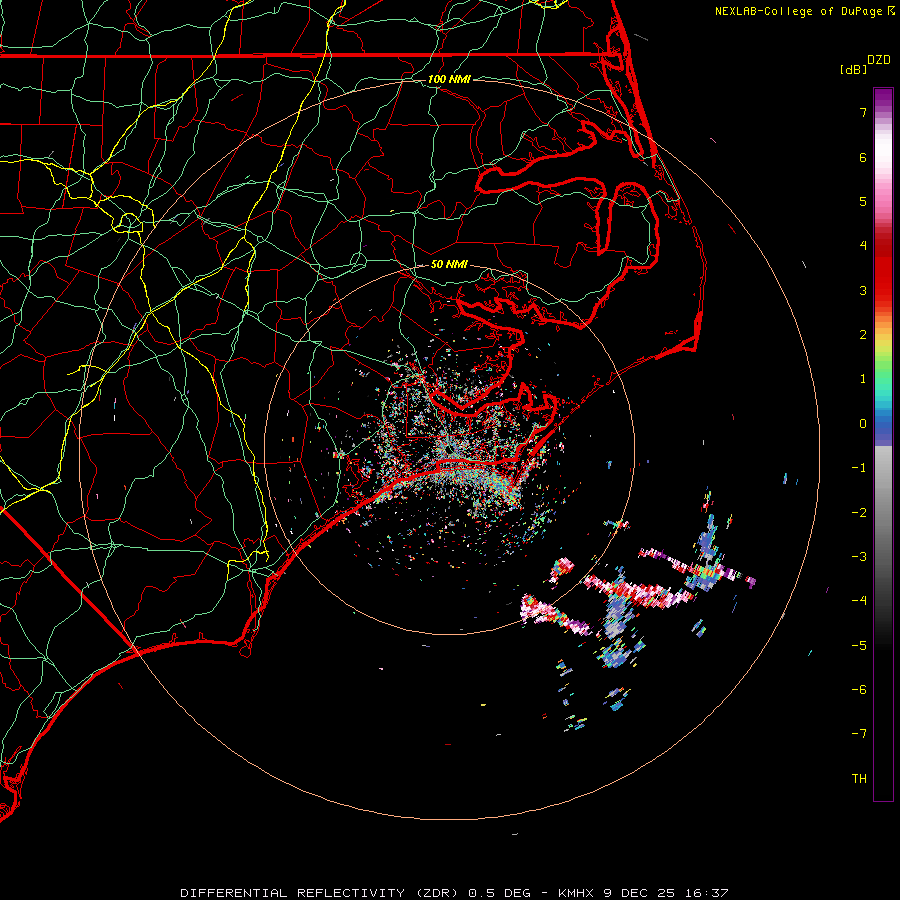Click the 100 NMI range ring label
The width and height of the screenshot is (900, 900).
[449, 79]
